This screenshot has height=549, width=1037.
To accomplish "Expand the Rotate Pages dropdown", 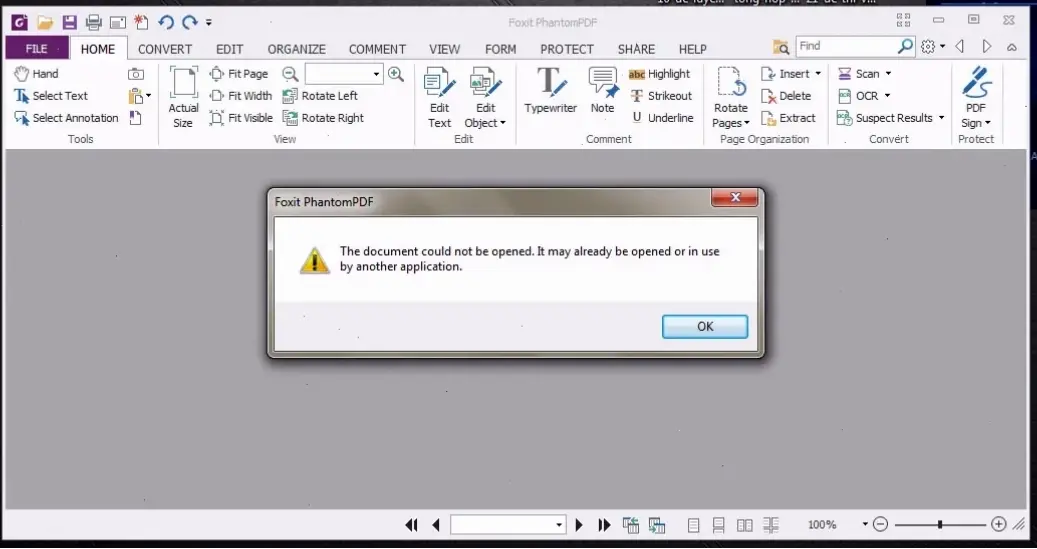I will coord(731,123).
